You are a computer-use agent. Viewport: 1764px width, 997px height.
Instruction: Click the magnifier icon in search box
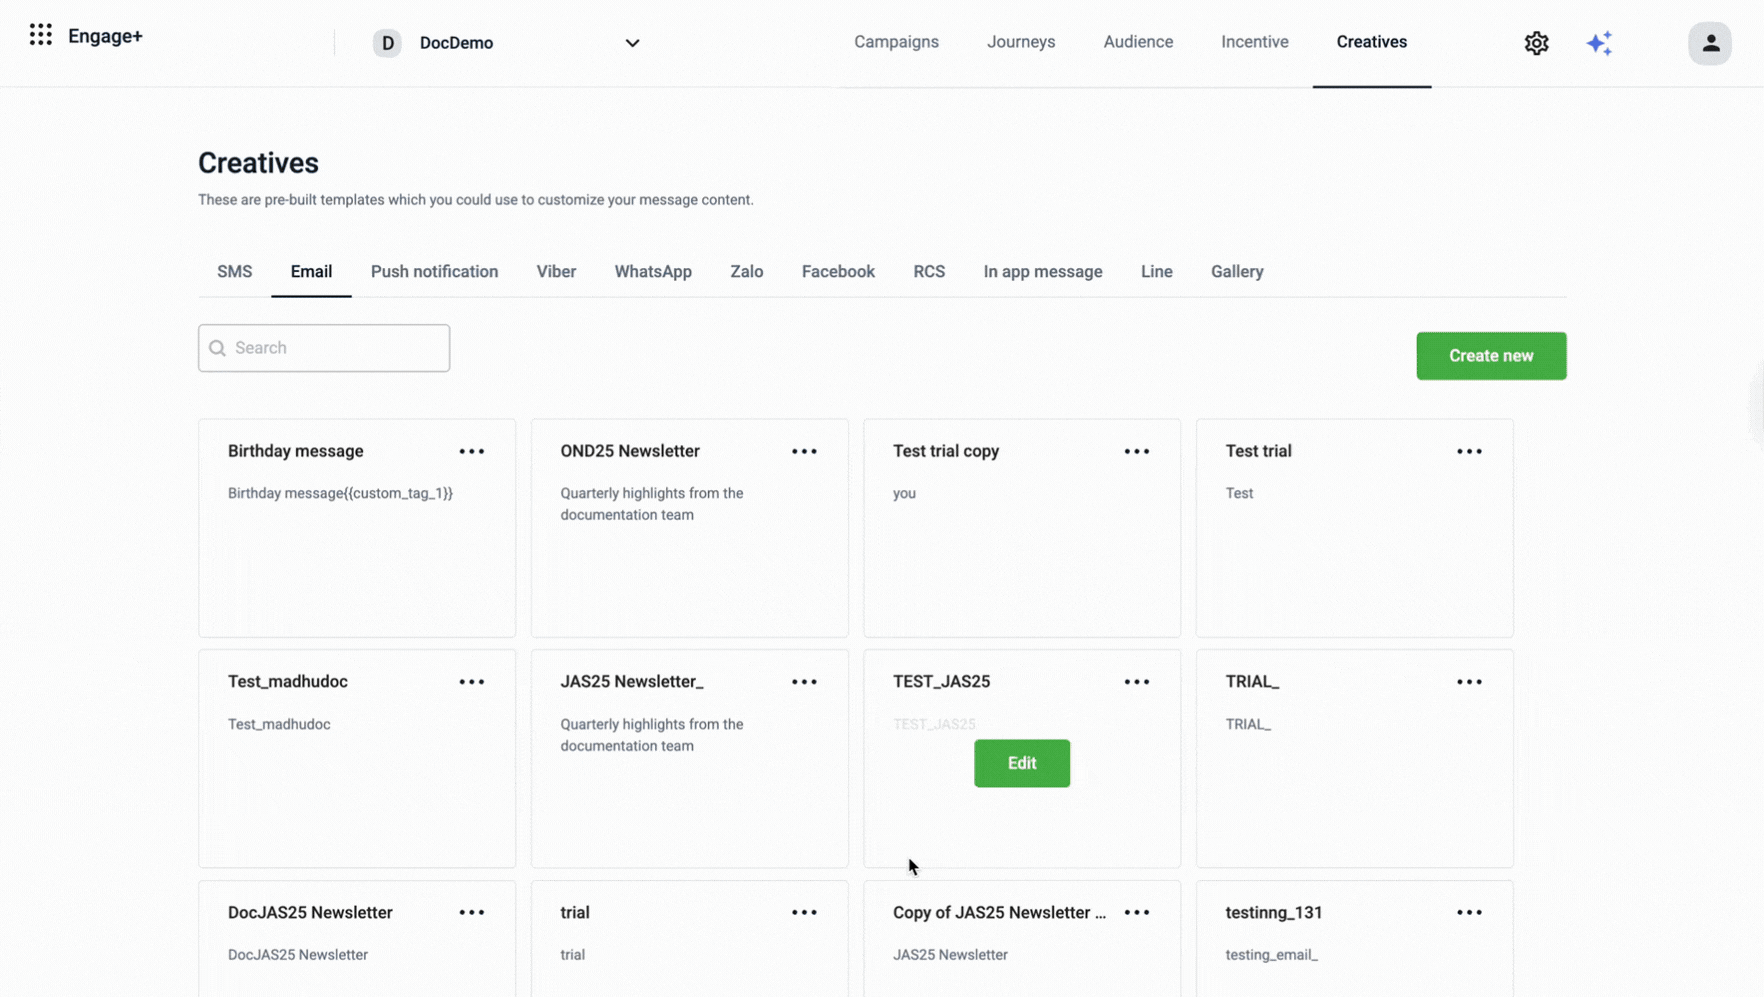click(x=217, y=348)
